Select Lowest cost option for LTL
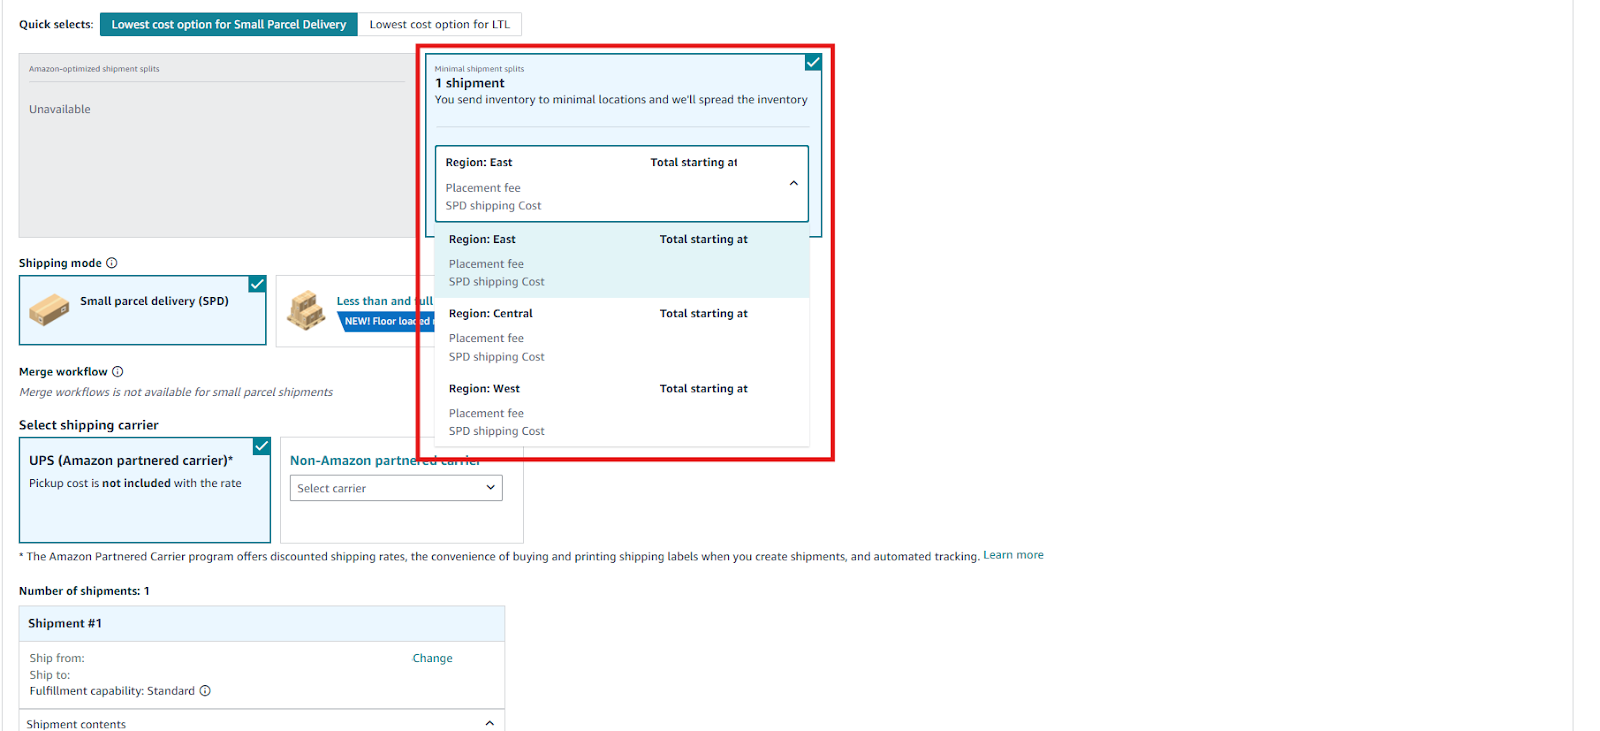 coord(439,24)
